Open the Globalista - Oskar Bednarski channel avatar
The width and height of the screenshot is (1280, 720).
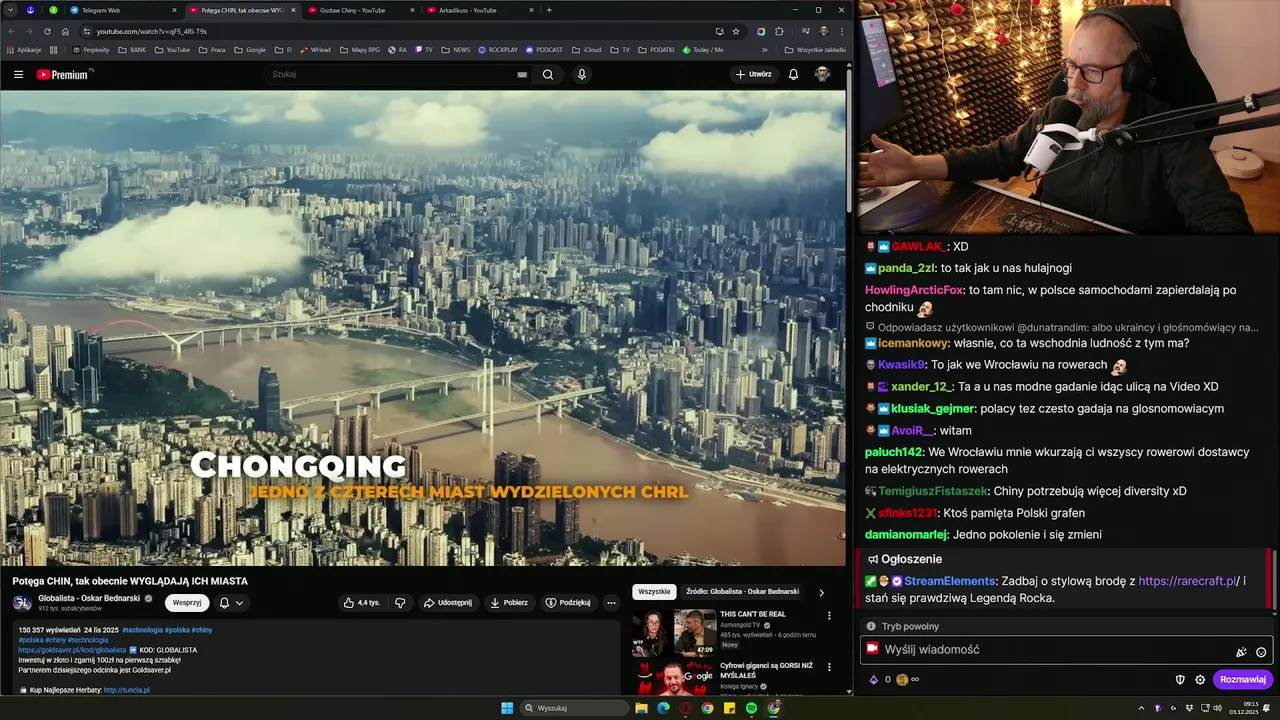[22, 603]
